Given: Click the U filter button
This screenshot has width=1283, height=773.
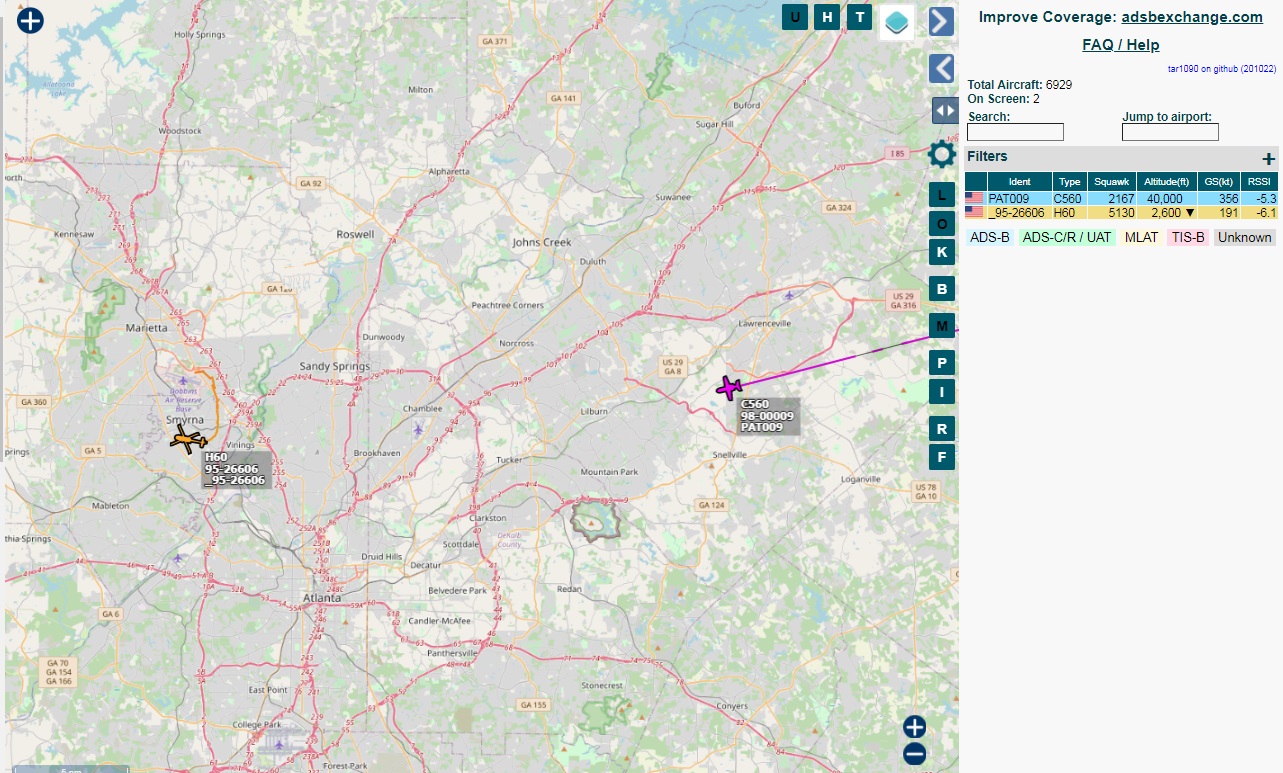Looking at the screenshot, I should [x=795, y=17].
